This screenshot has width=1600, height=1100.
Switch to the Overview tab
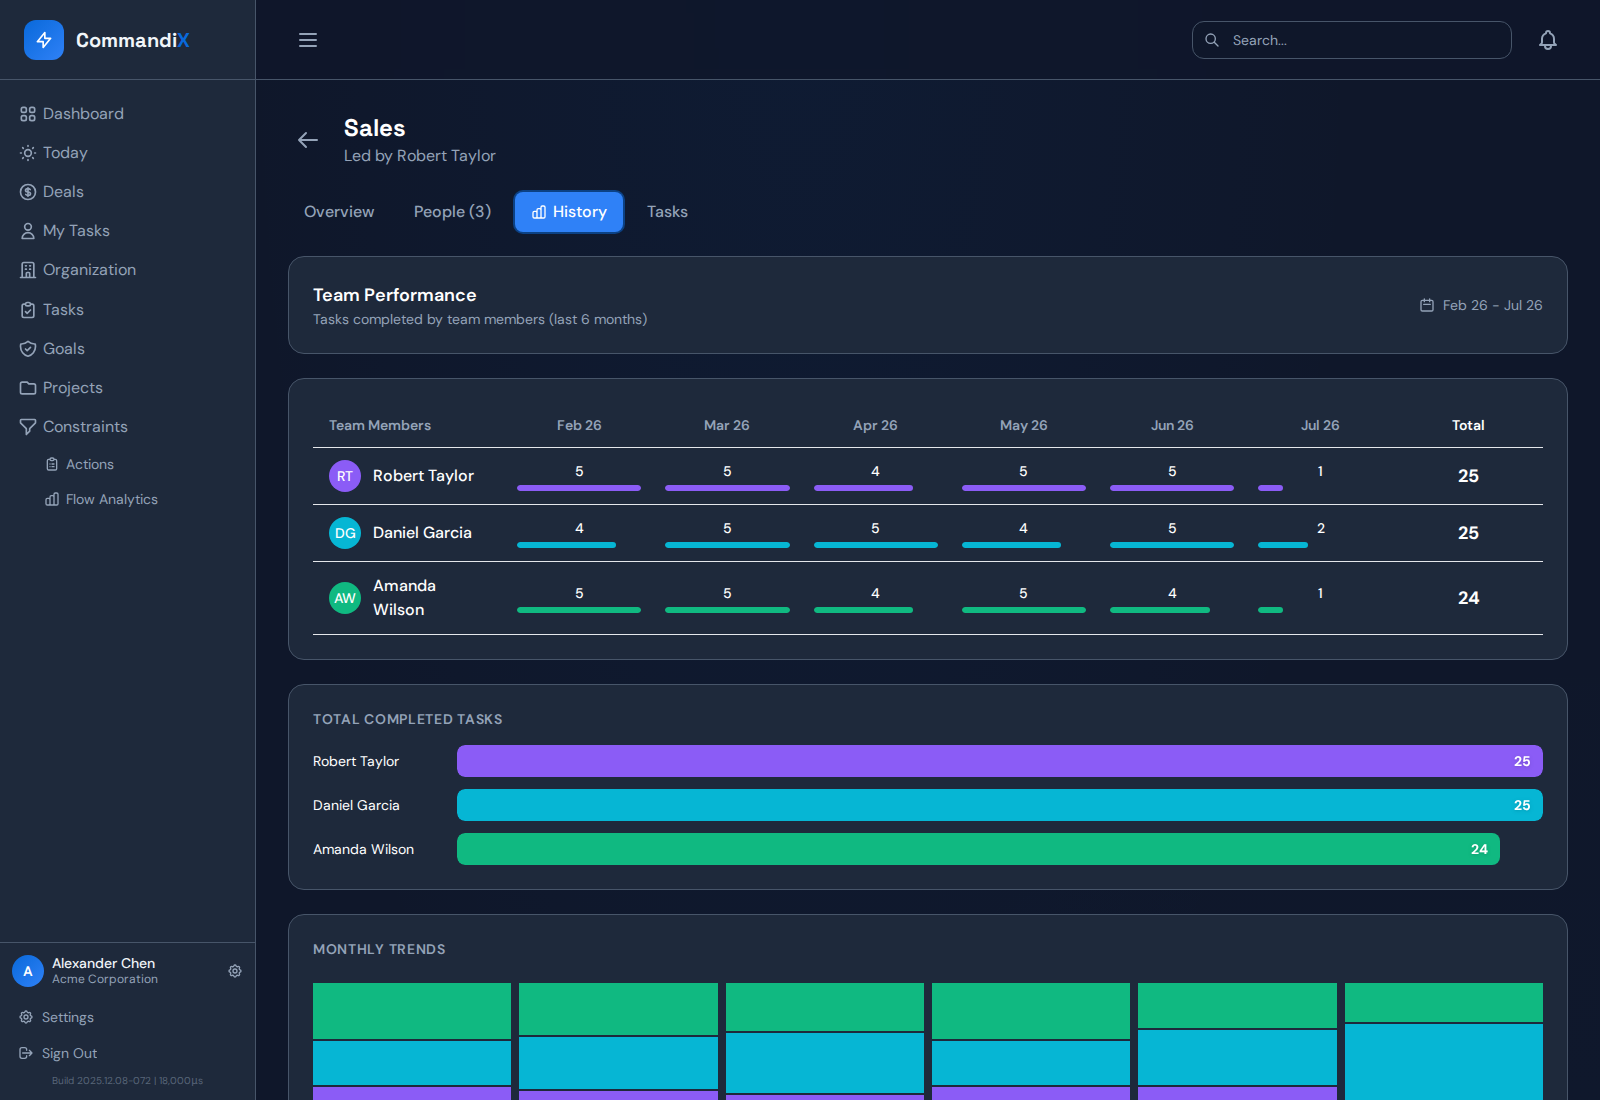[339, 212]
